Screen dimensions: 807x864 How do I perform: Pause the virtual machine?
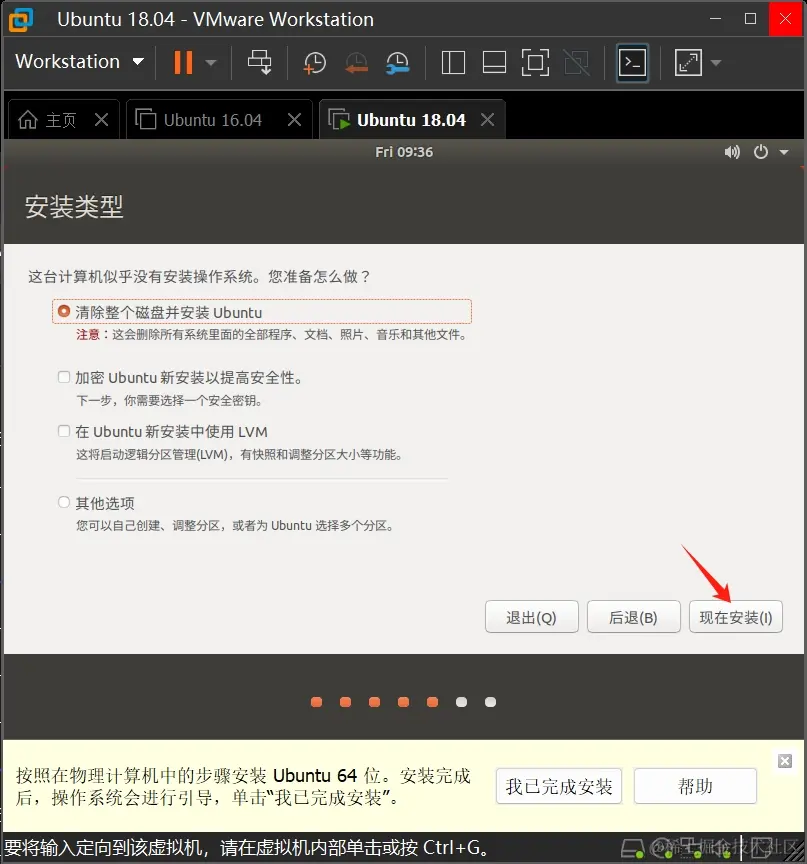coord(183,62)
